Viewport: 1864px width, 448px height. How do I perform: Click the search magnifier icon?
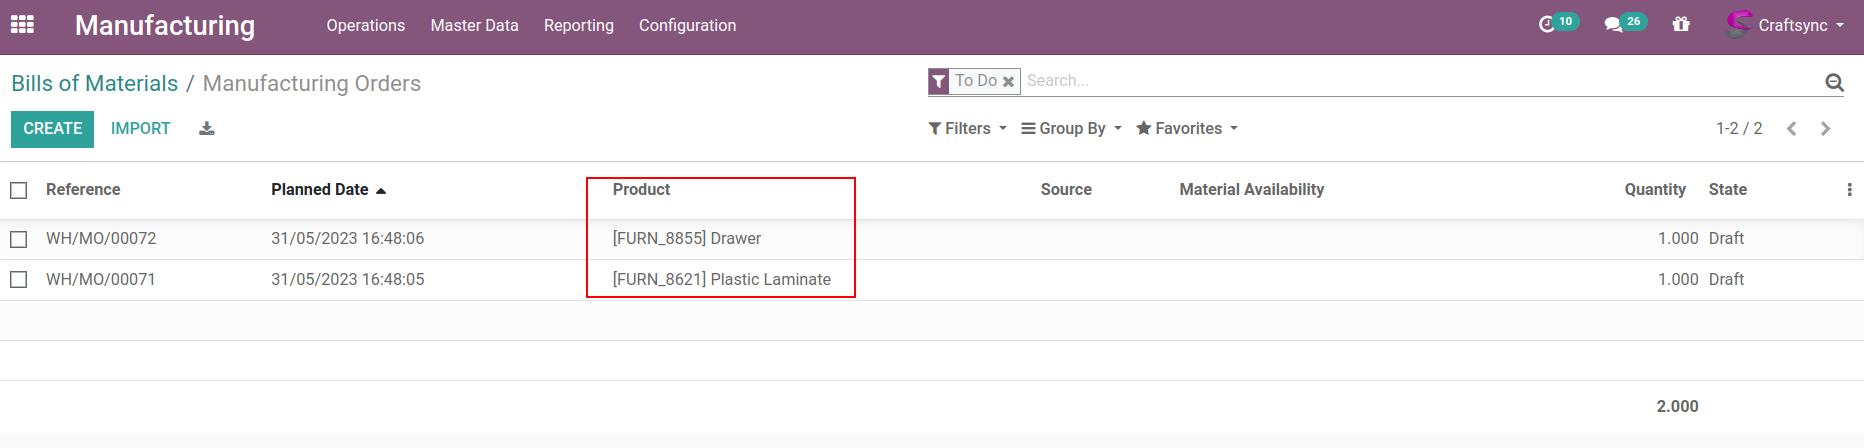coord(1834,82)
